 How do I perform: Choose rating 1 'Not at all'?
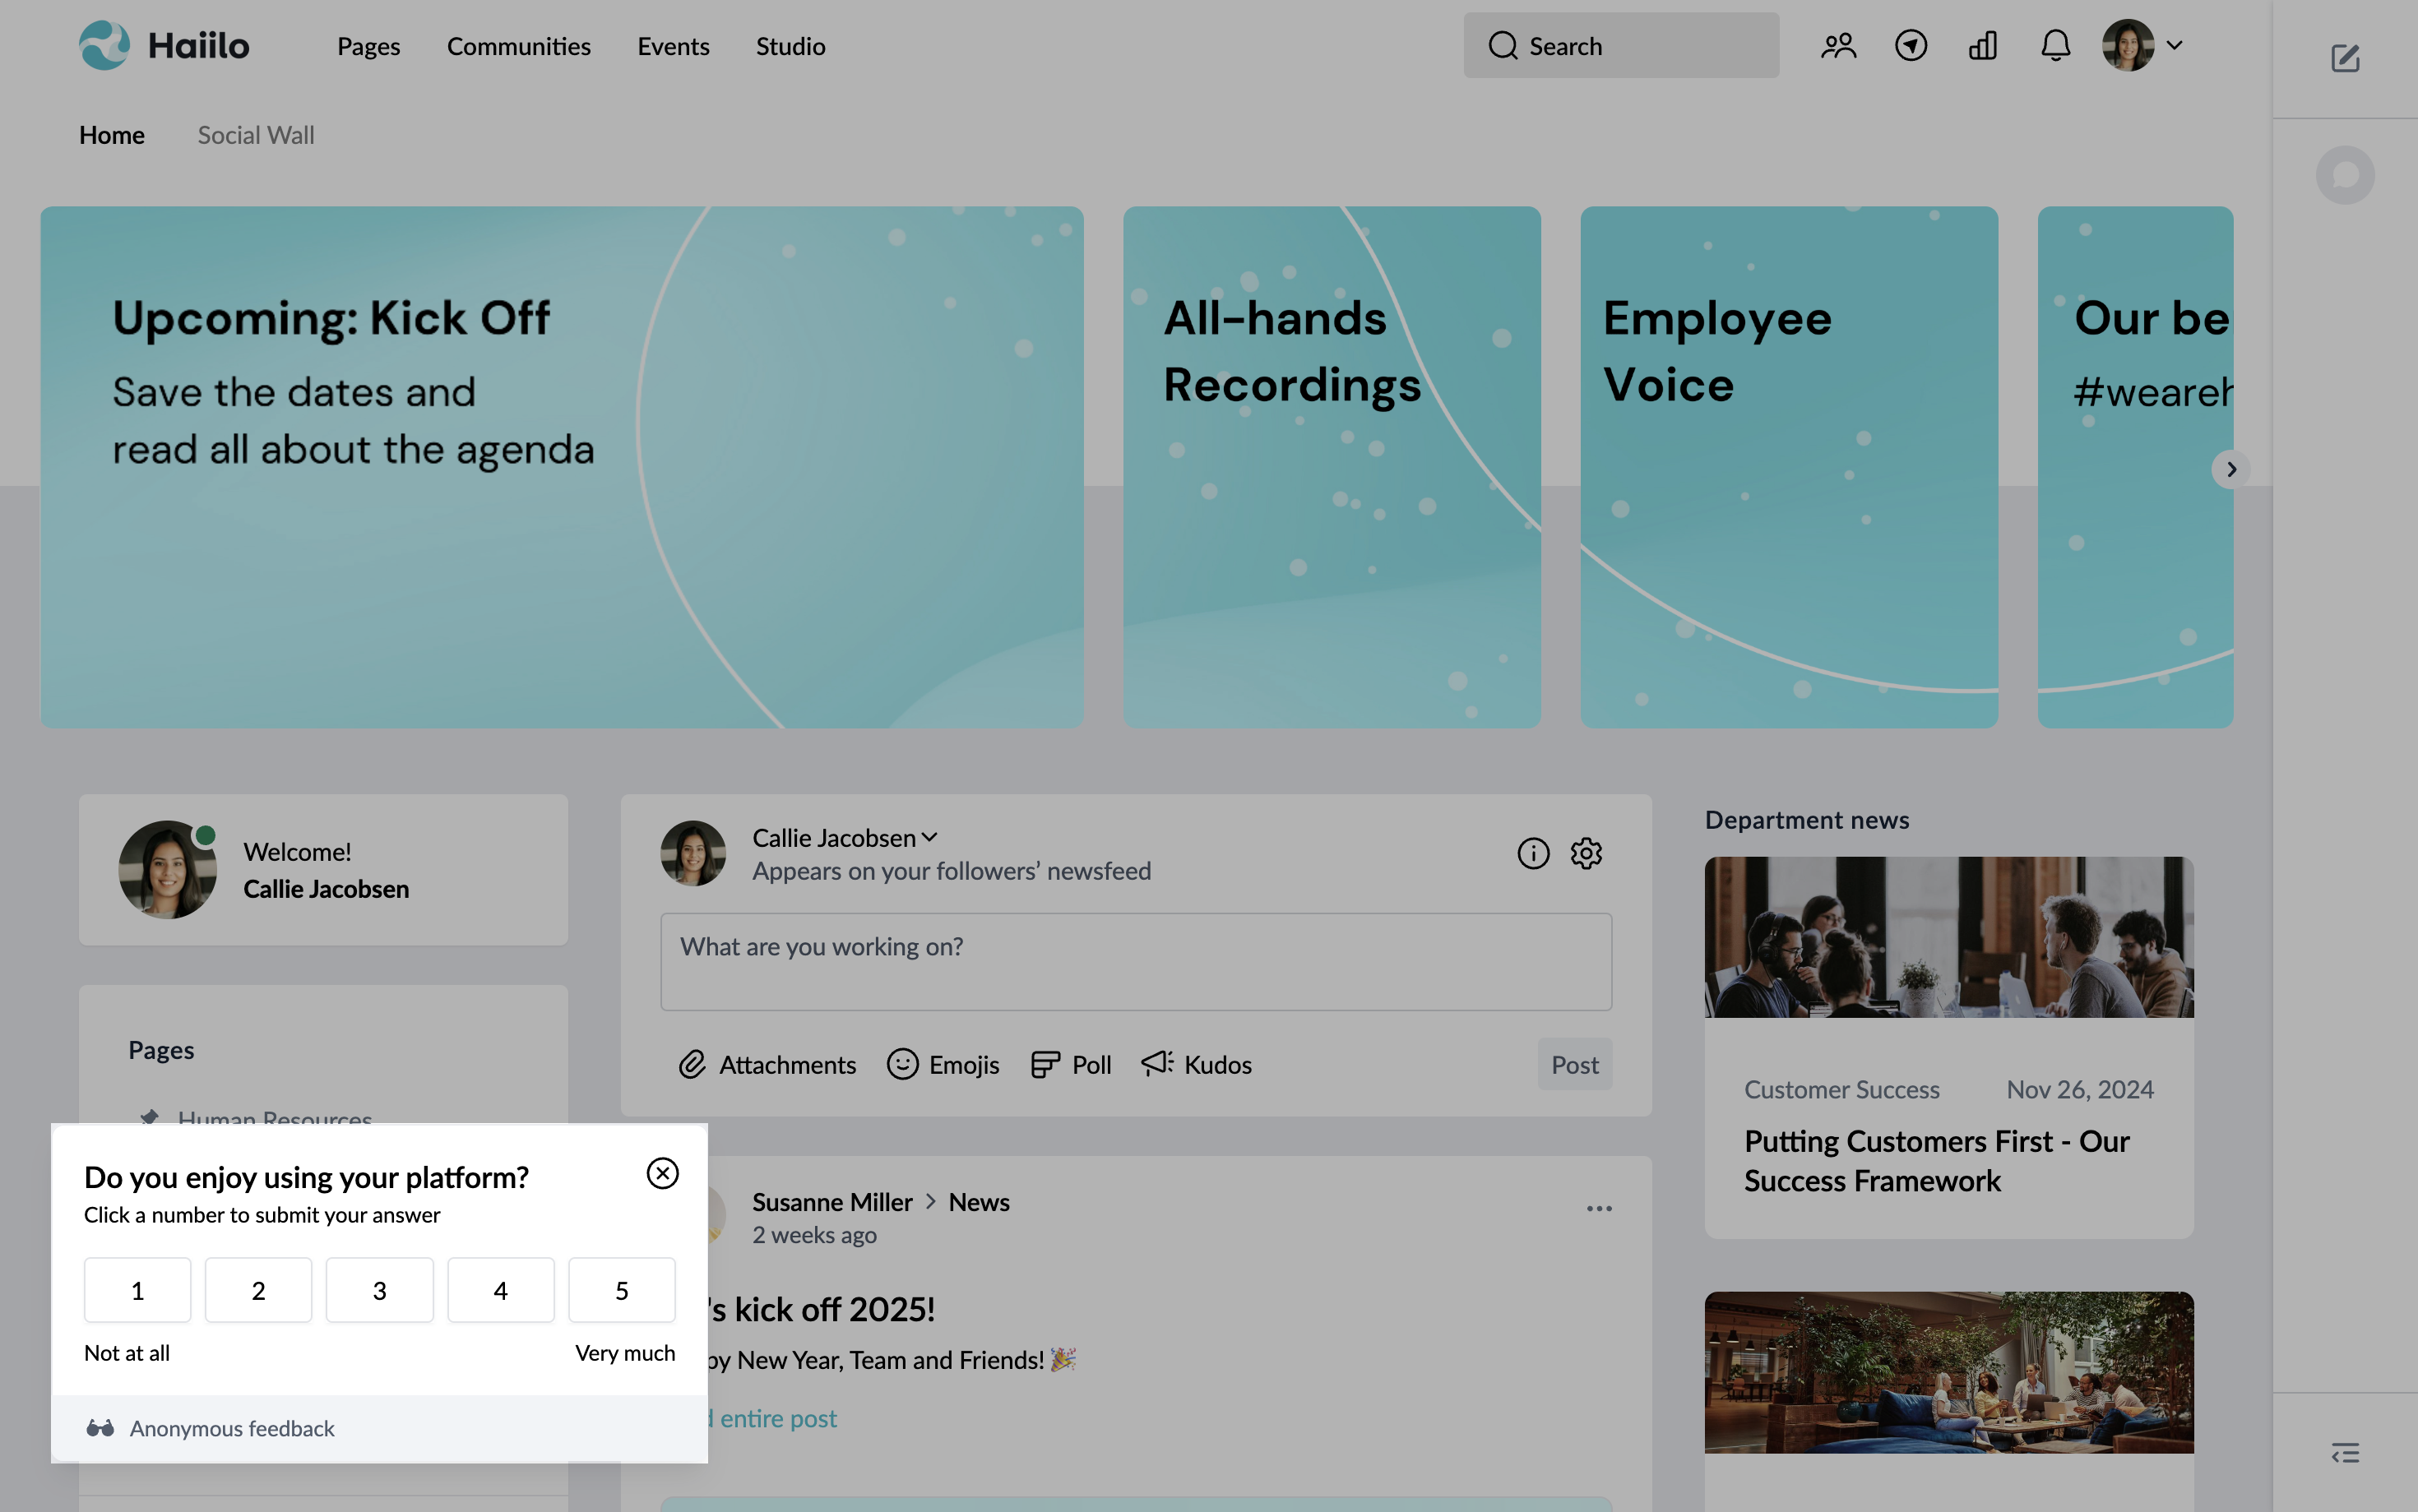(137, 1290)
